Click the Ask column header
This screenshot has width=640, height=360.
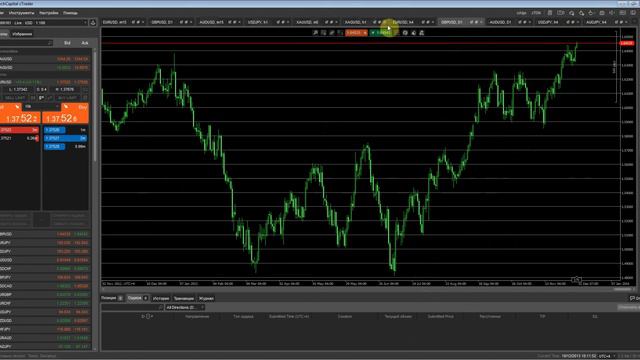click(85, 43)
